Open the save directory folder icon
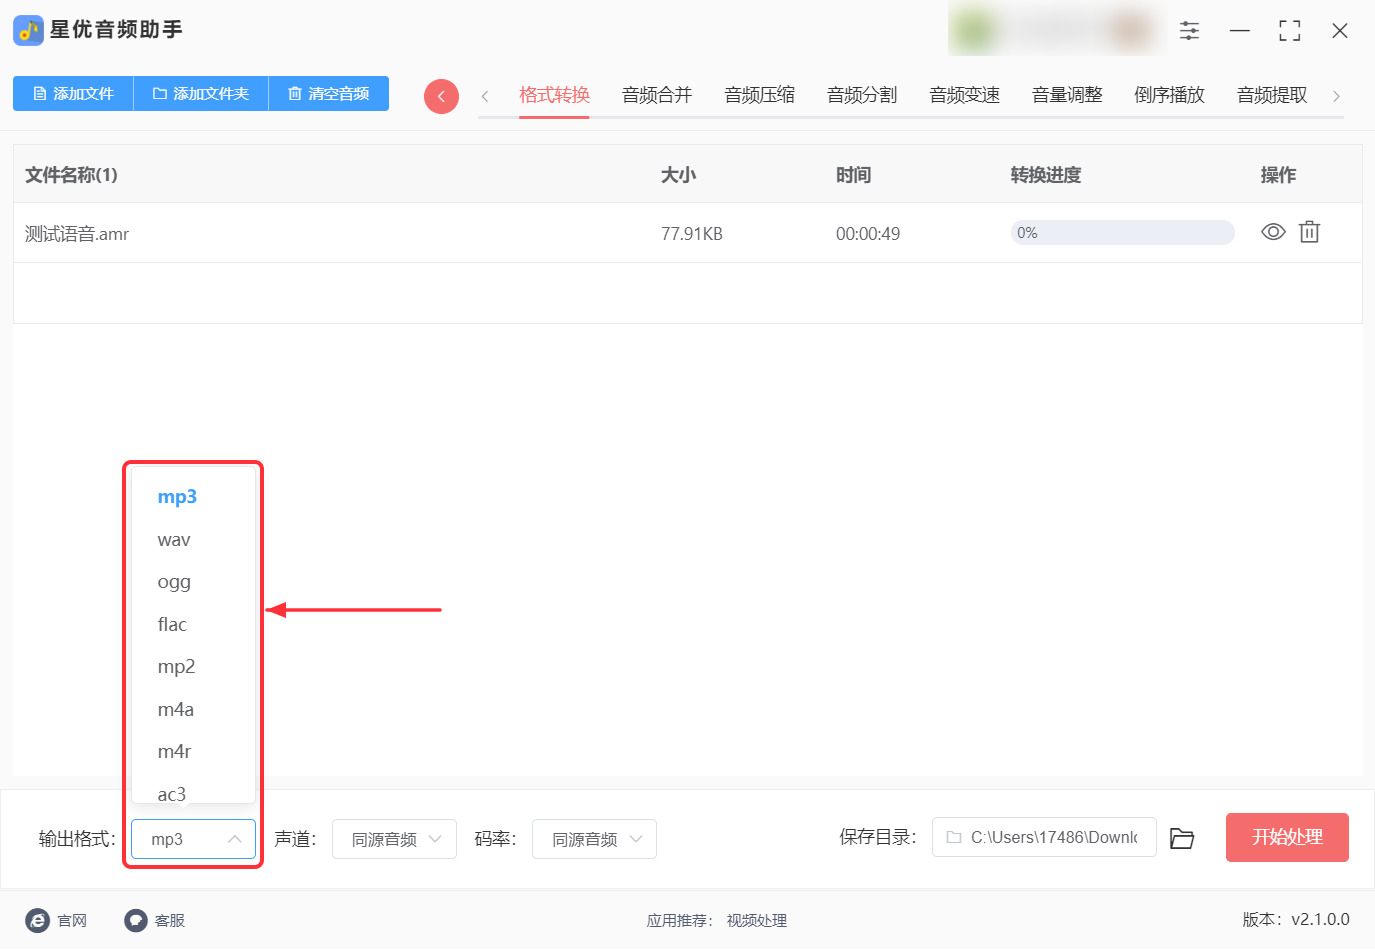 pyautogui.click(x=1182, y=838)
